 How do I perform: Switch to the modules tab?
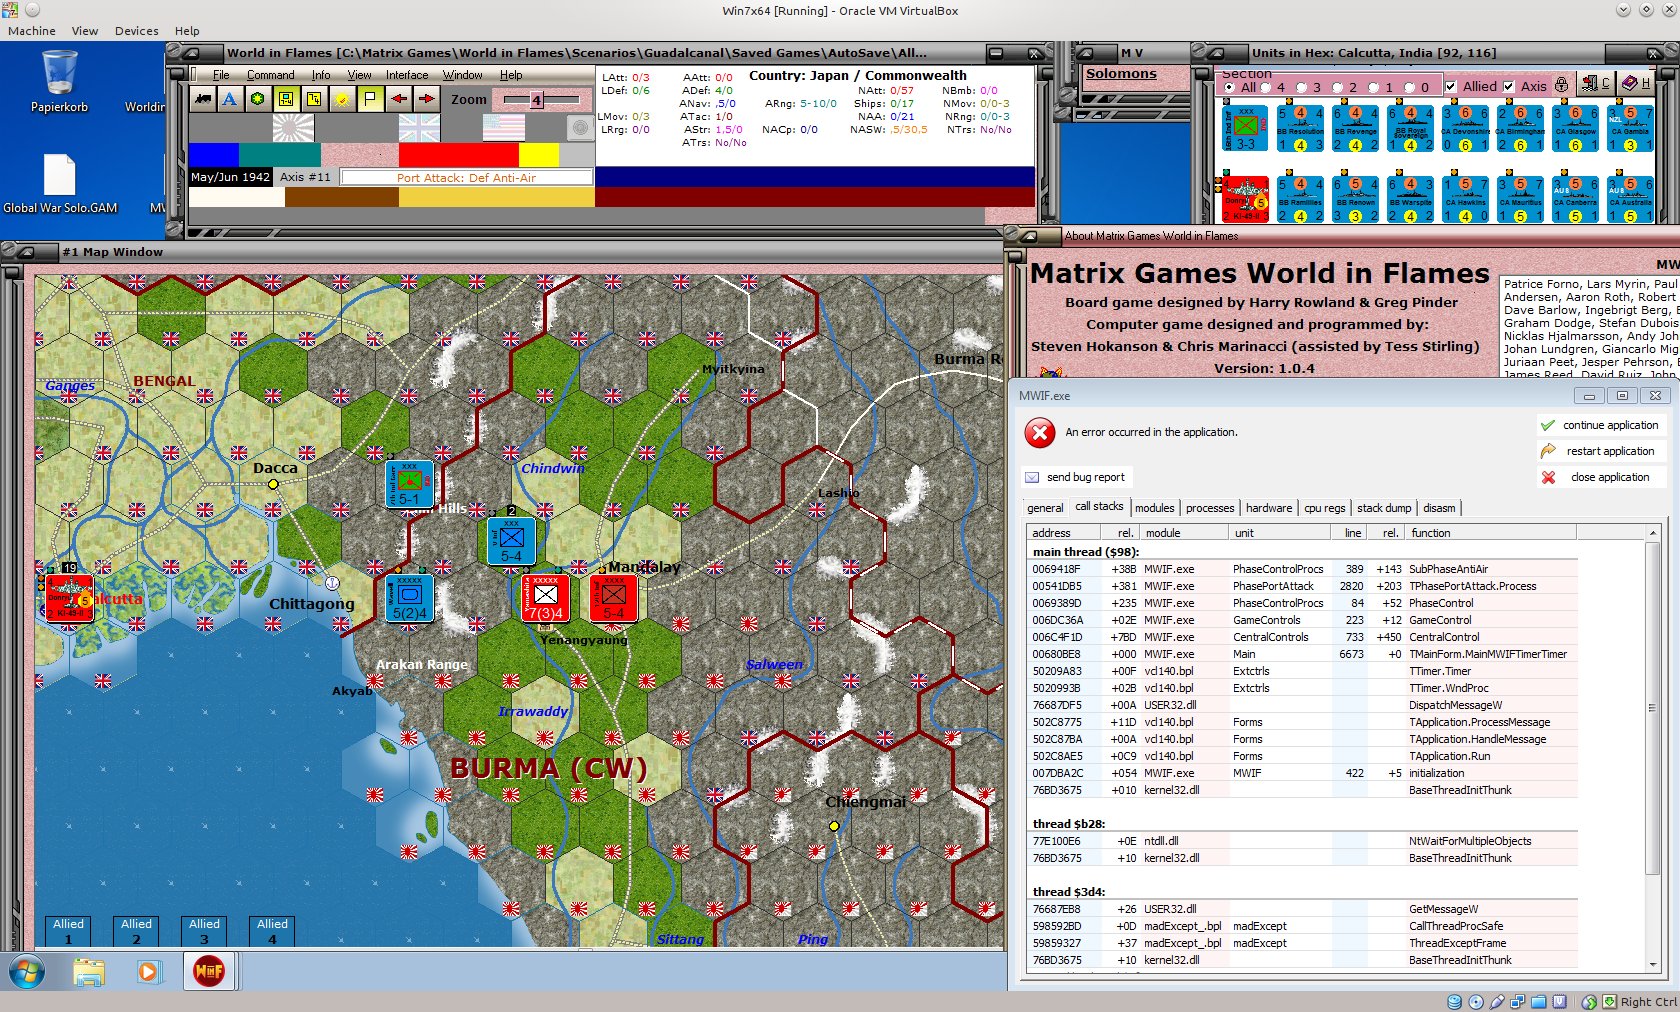click(1154, 508)
